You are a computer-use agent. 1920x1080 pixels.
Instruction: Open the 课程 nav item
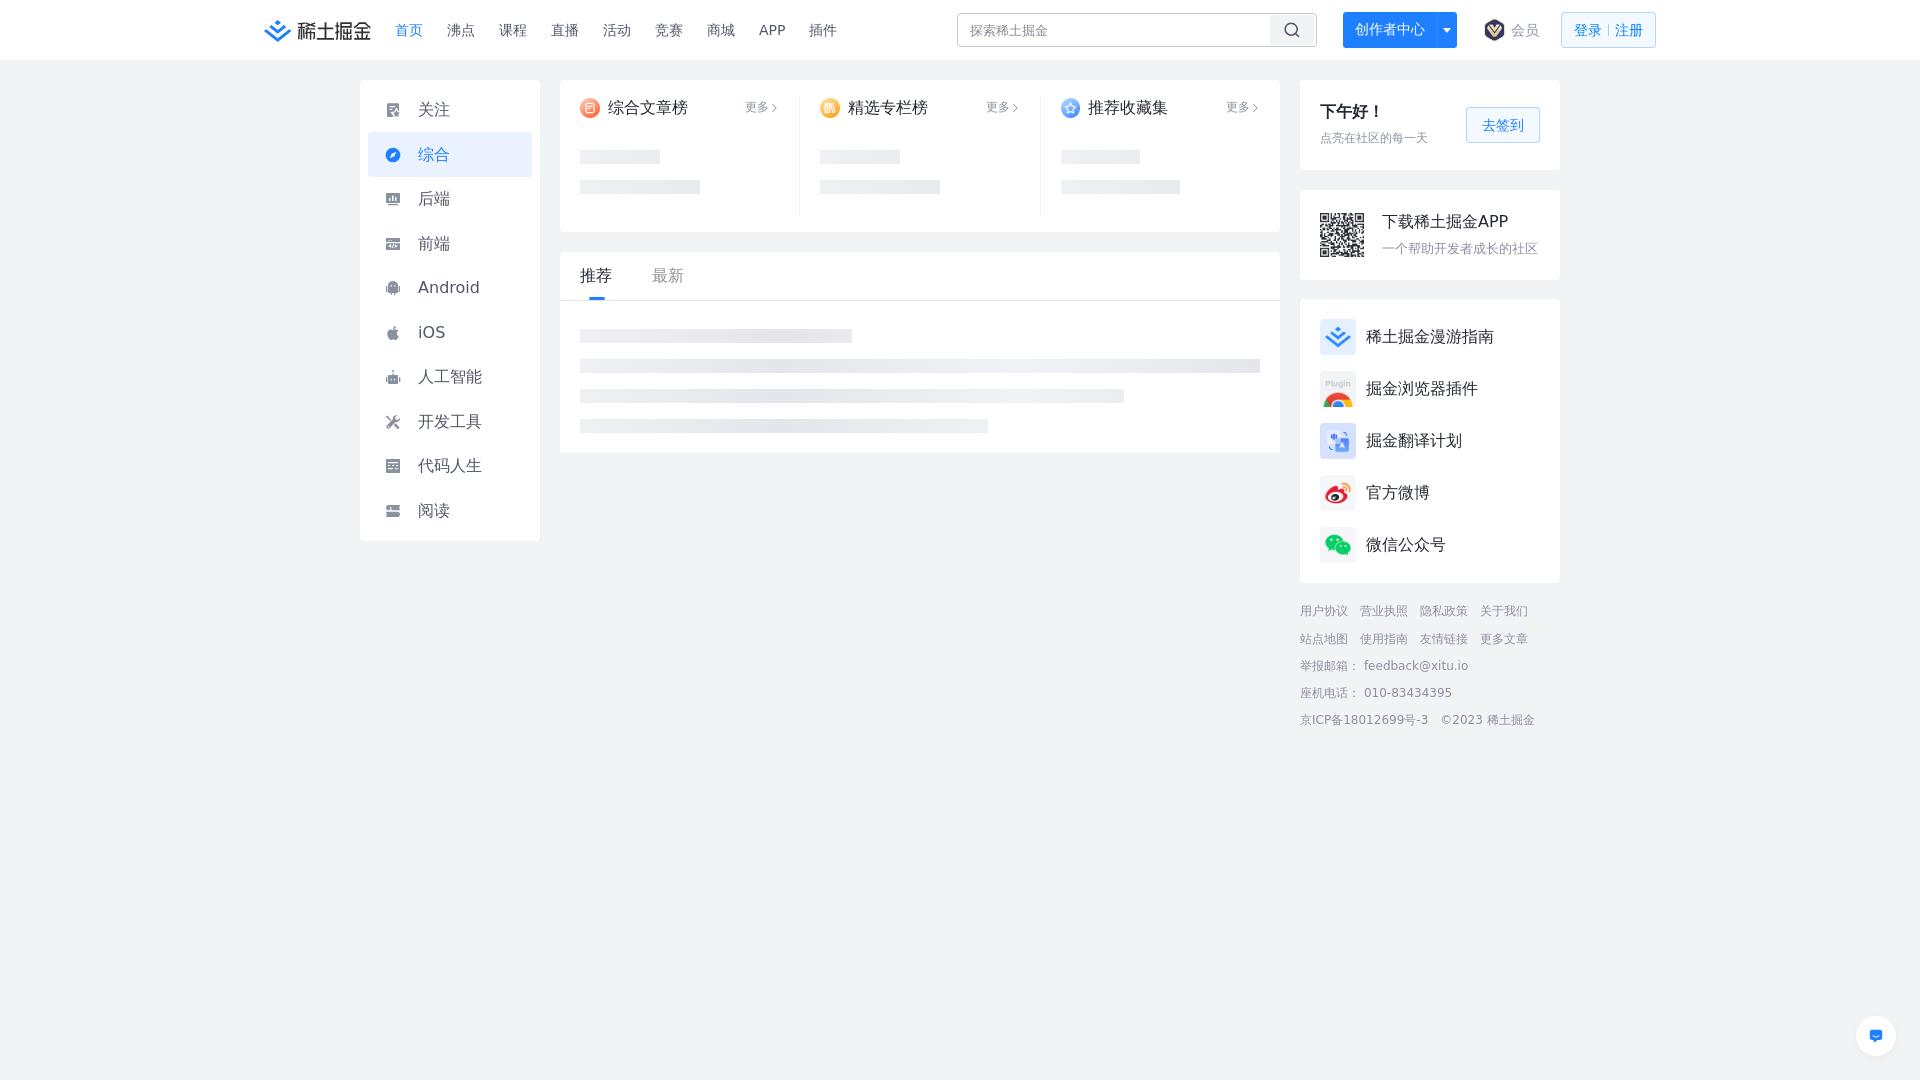click(x=513, y=30)
